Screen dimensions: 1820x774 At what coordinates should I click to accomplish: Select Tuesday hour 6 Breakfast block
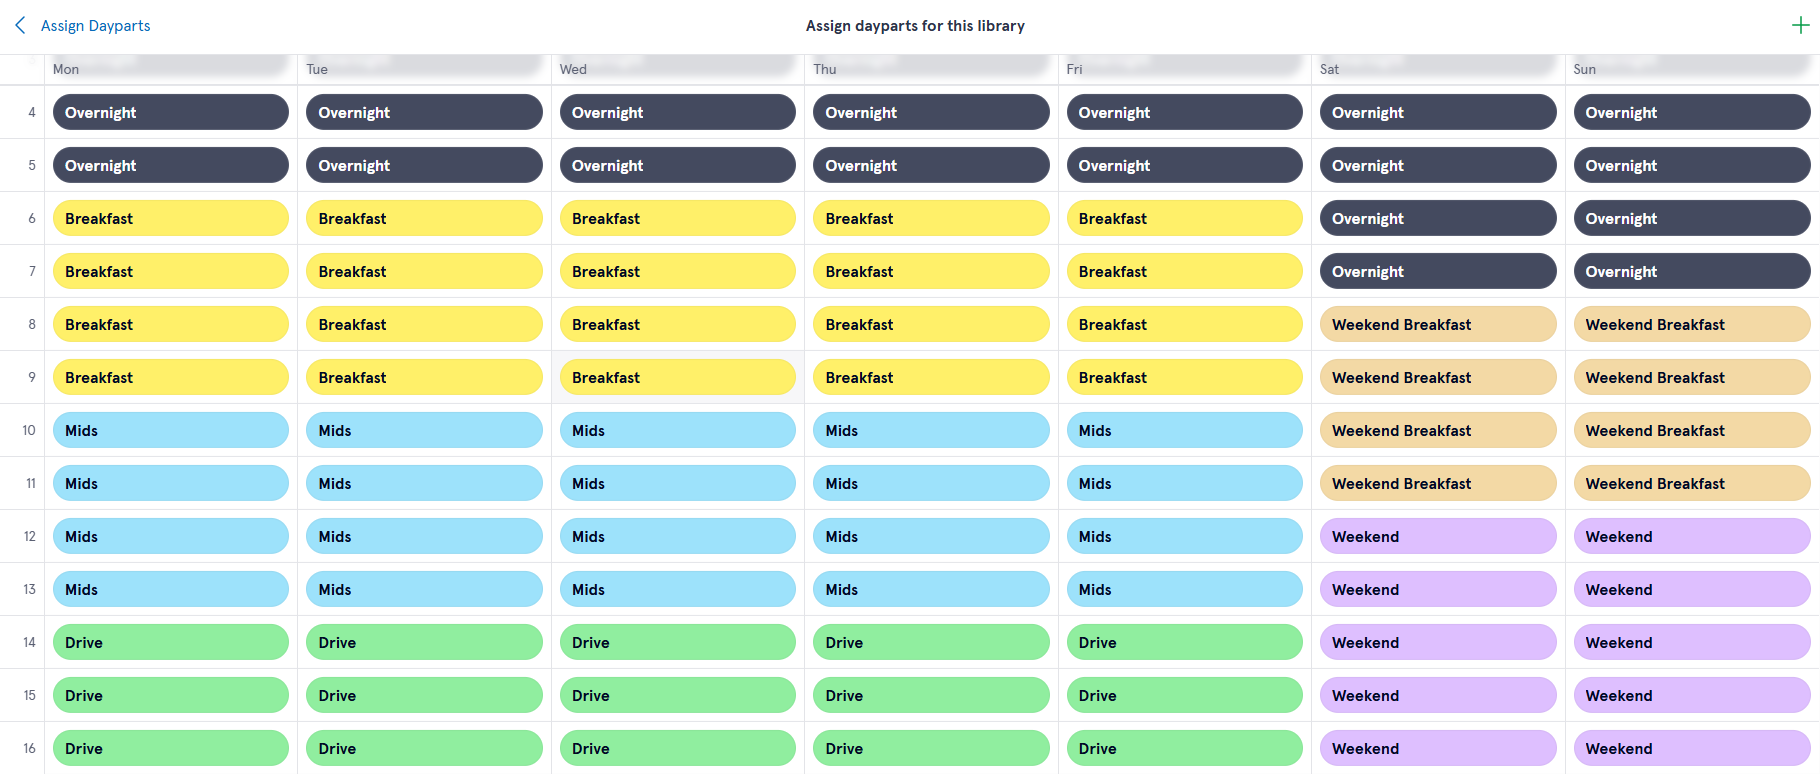[x=424, y=218]
